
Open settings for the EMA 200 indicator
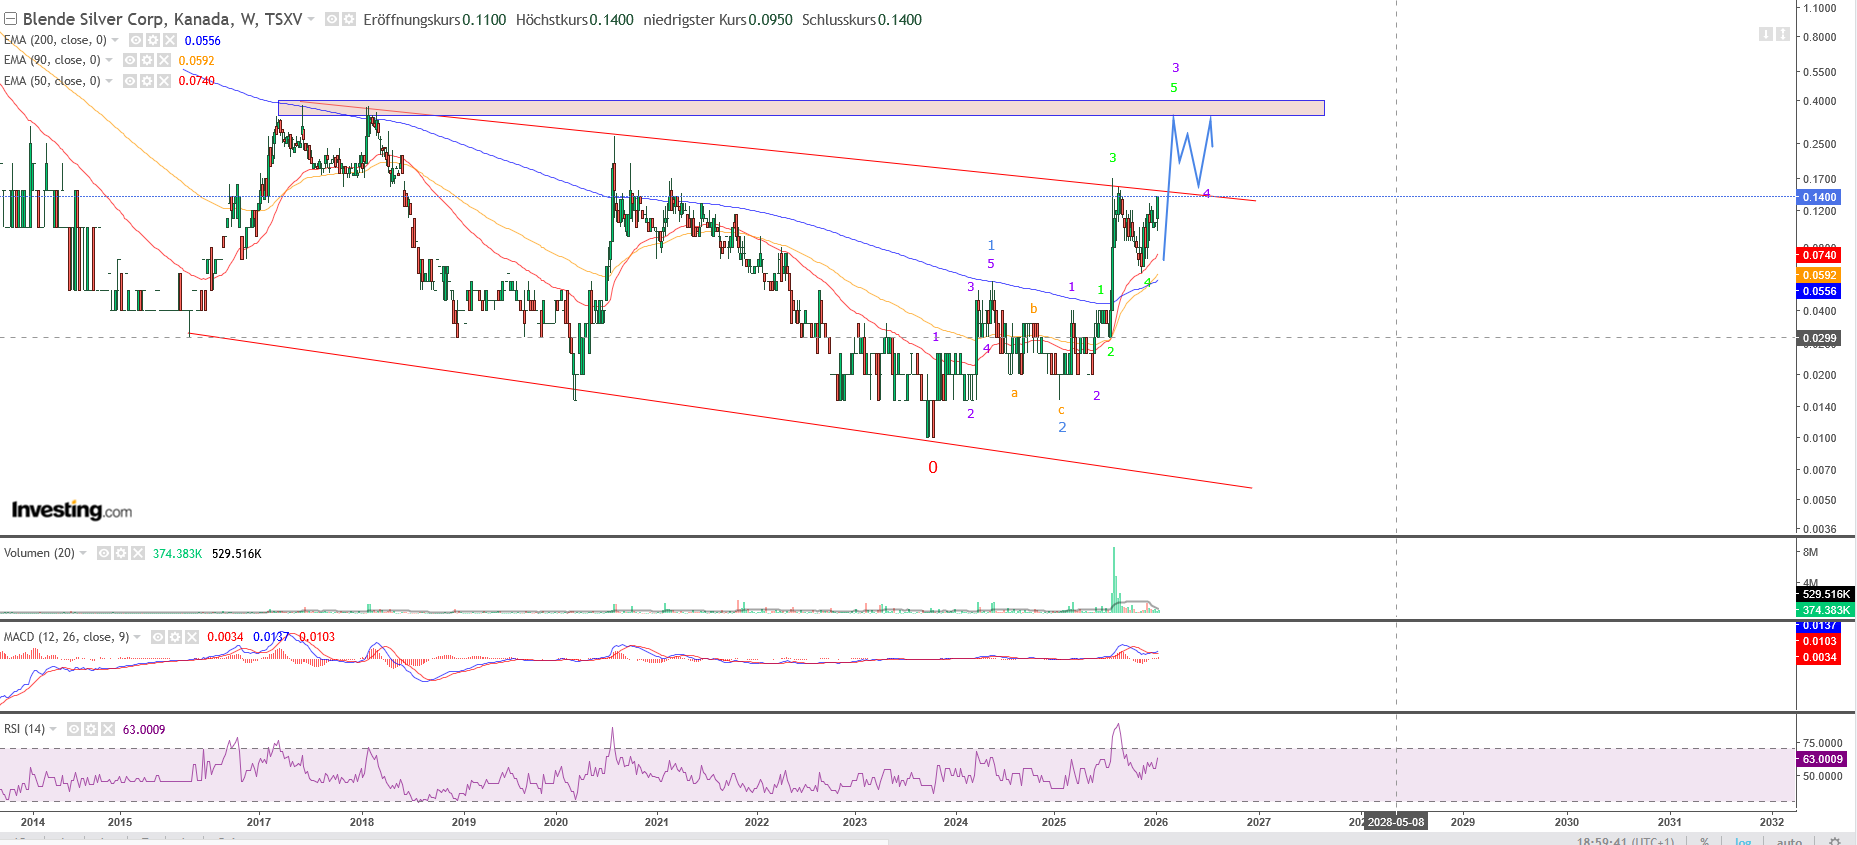pyautogui.click(x=153, y=40)
